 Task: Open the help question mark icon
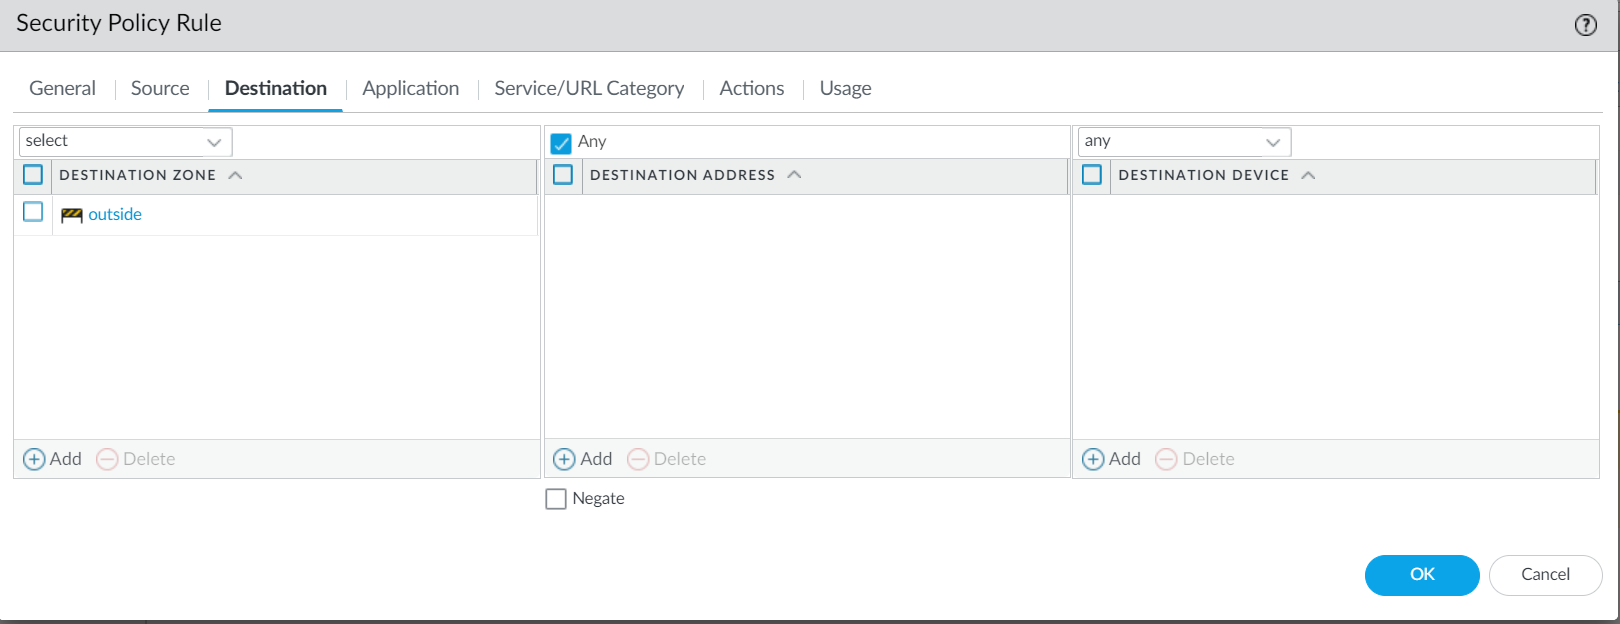tap(1585, 25)
